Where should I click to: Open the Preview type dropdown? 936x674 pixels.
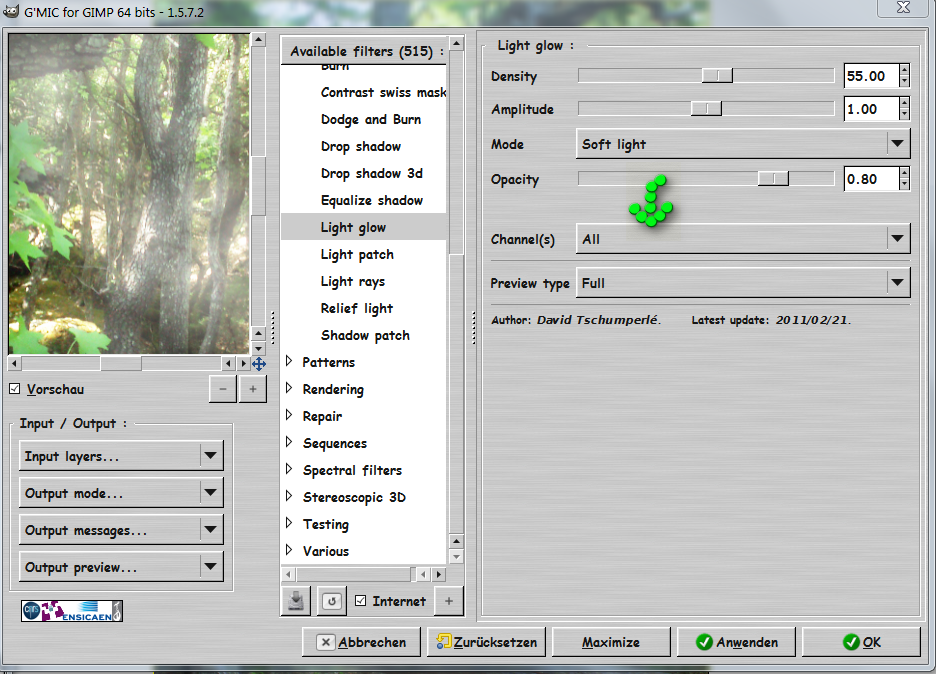click(x=743, y=282)
